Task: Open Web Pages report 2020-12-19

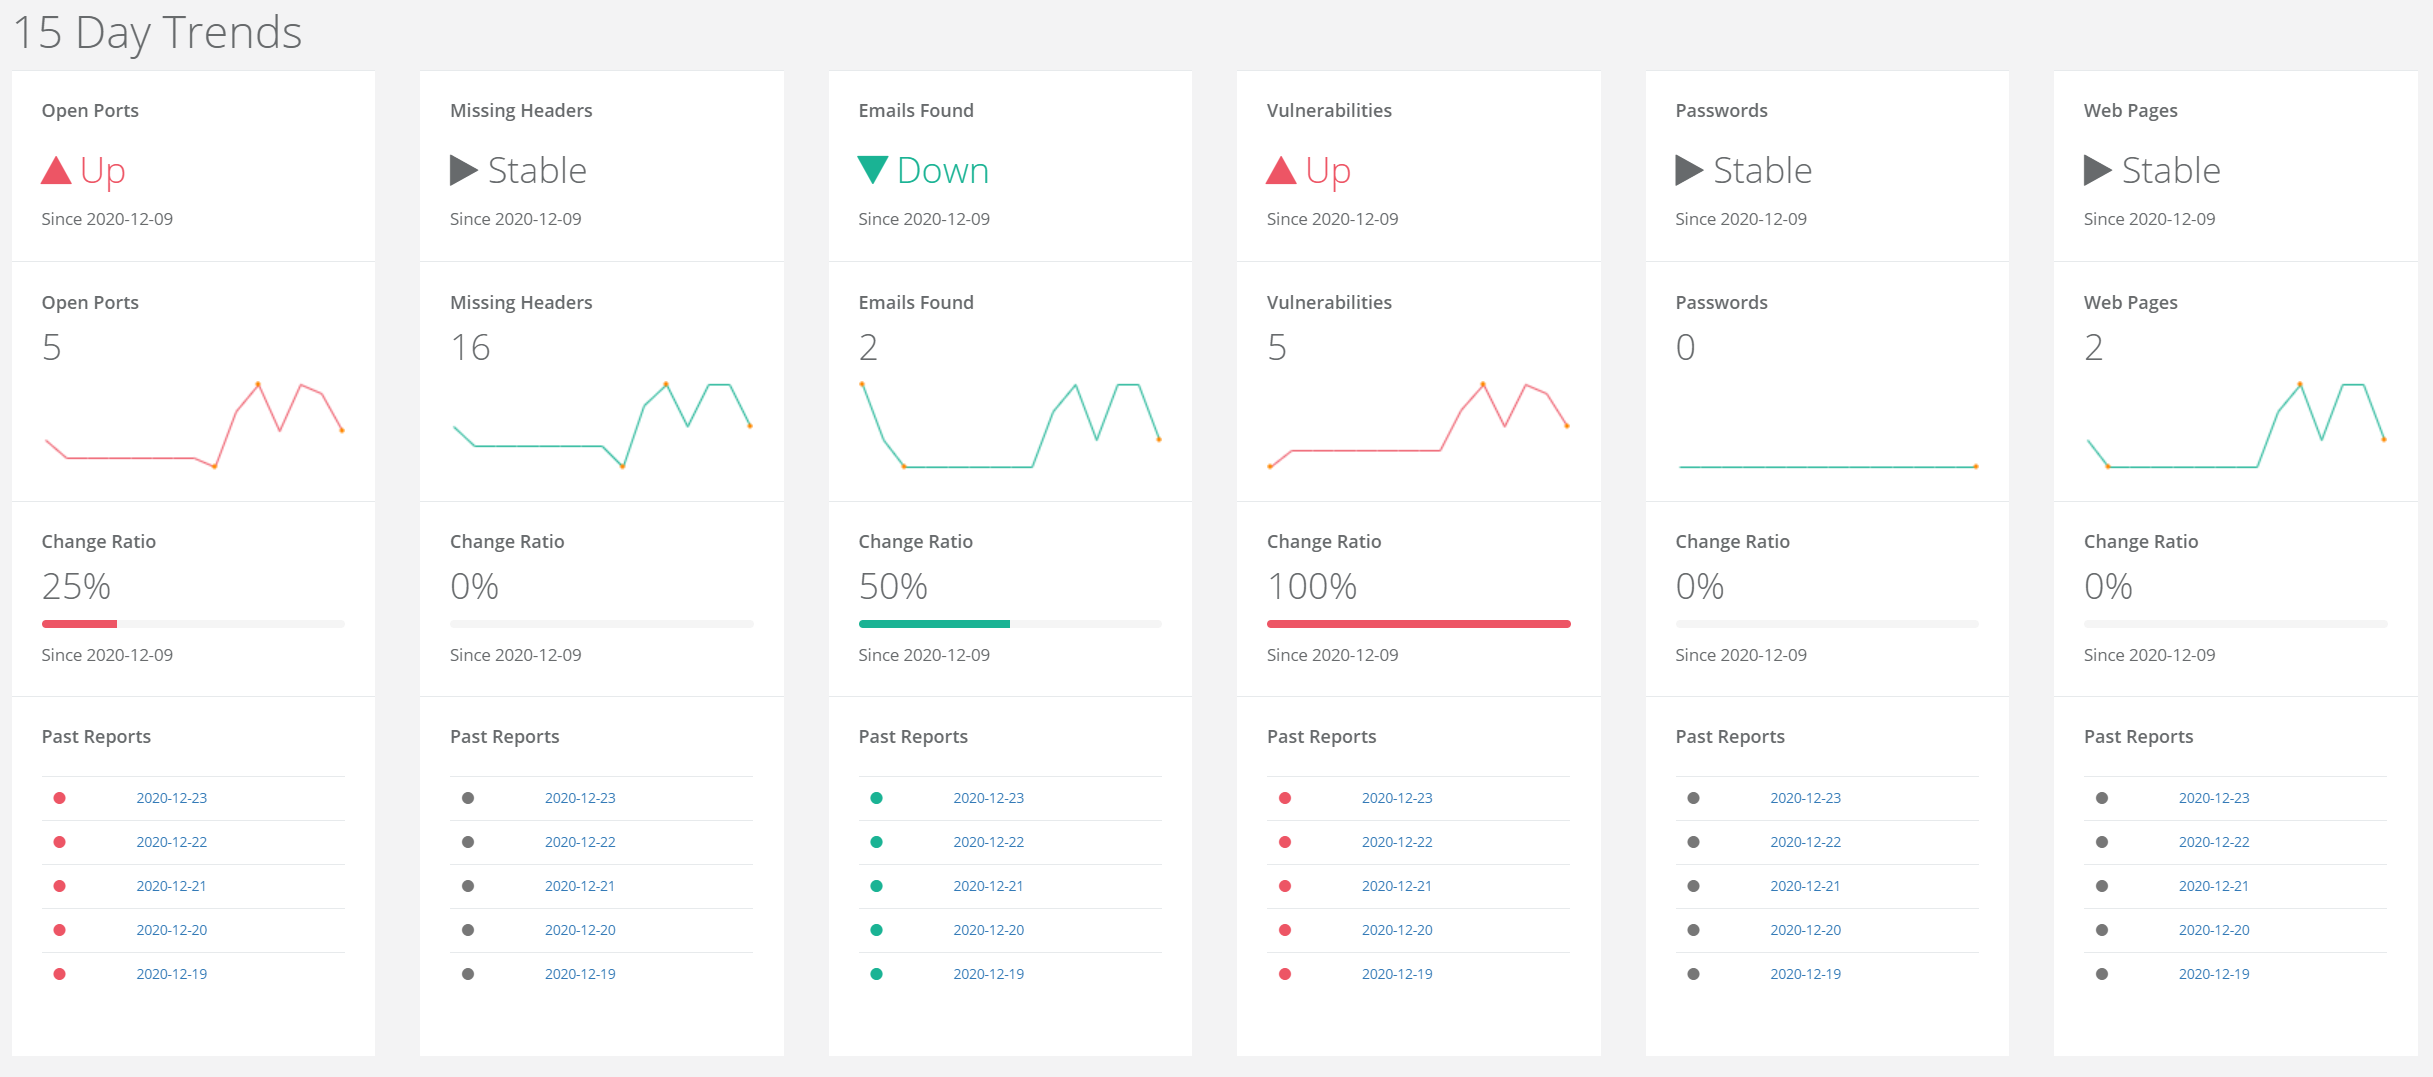Action: click(2214, 974)
